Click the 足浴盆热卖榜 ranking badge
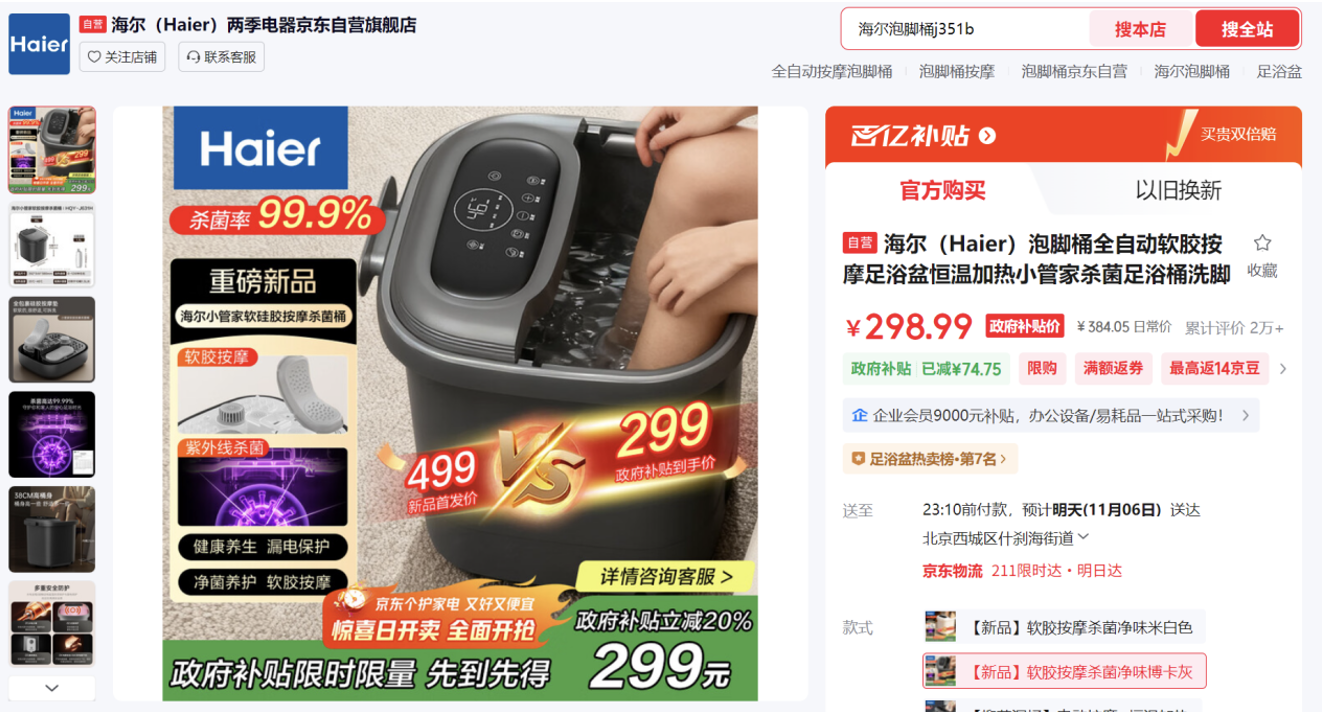 (x=930, y=459)
